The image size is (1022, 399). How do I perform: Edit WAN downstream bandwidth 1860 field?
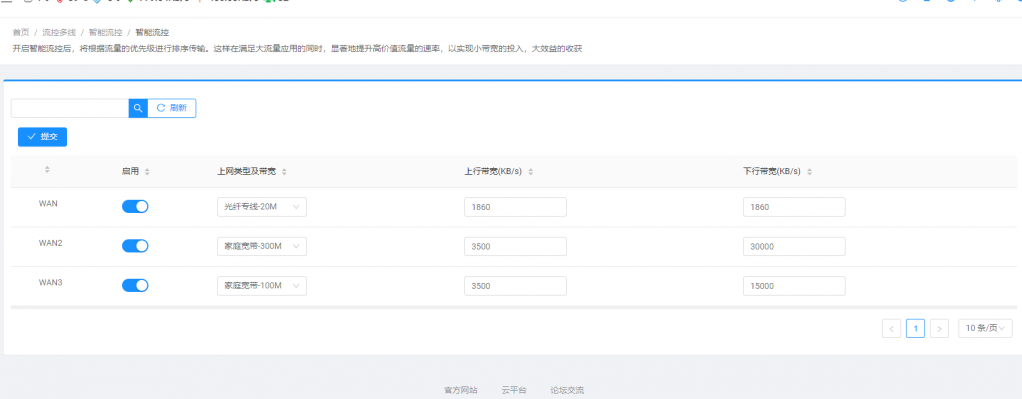(x=795, y=207)
